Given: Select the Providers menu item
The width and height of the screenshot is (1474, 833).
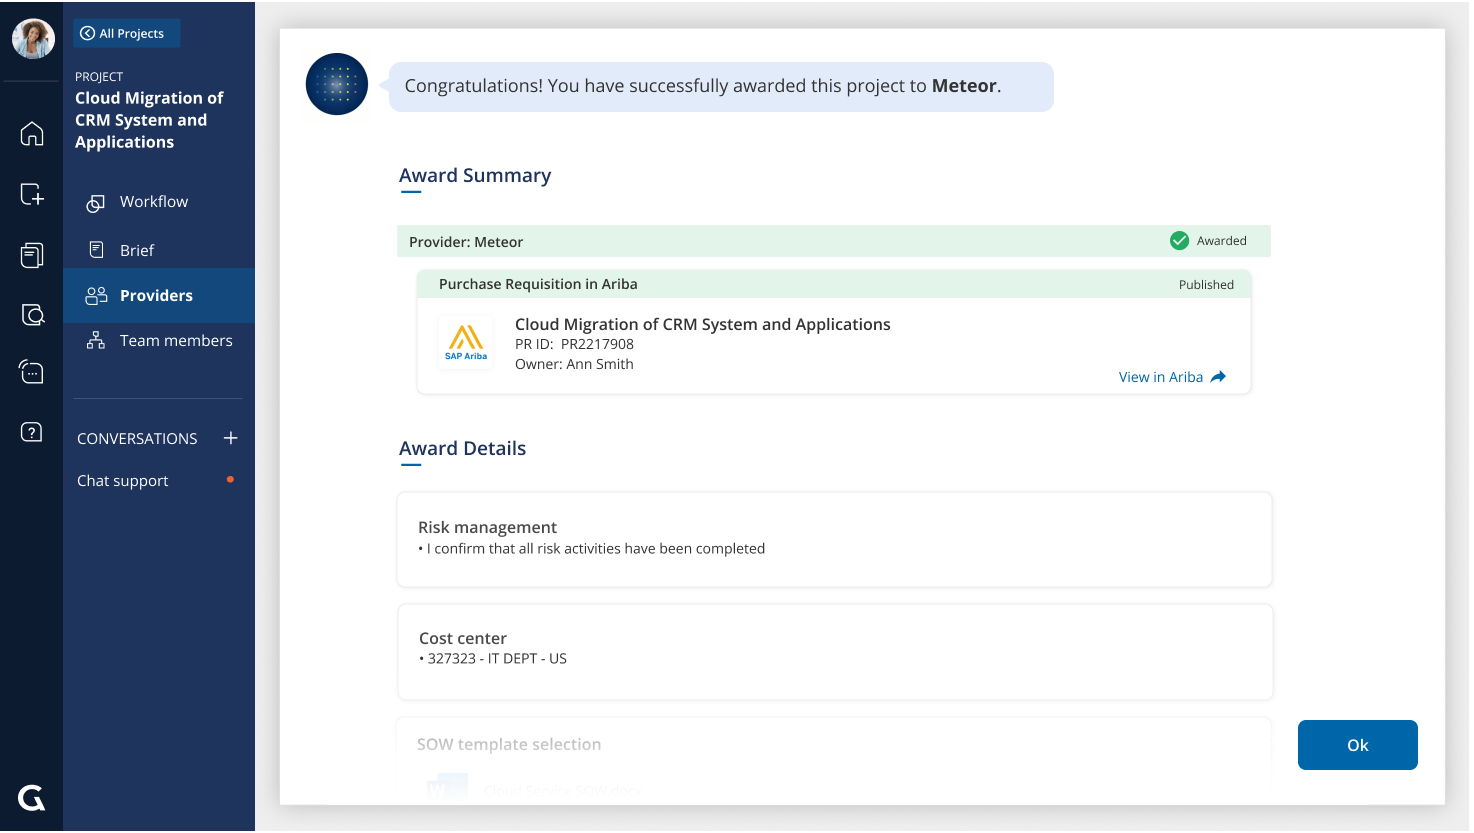Looking at the screenshot, I should (159, 295).
